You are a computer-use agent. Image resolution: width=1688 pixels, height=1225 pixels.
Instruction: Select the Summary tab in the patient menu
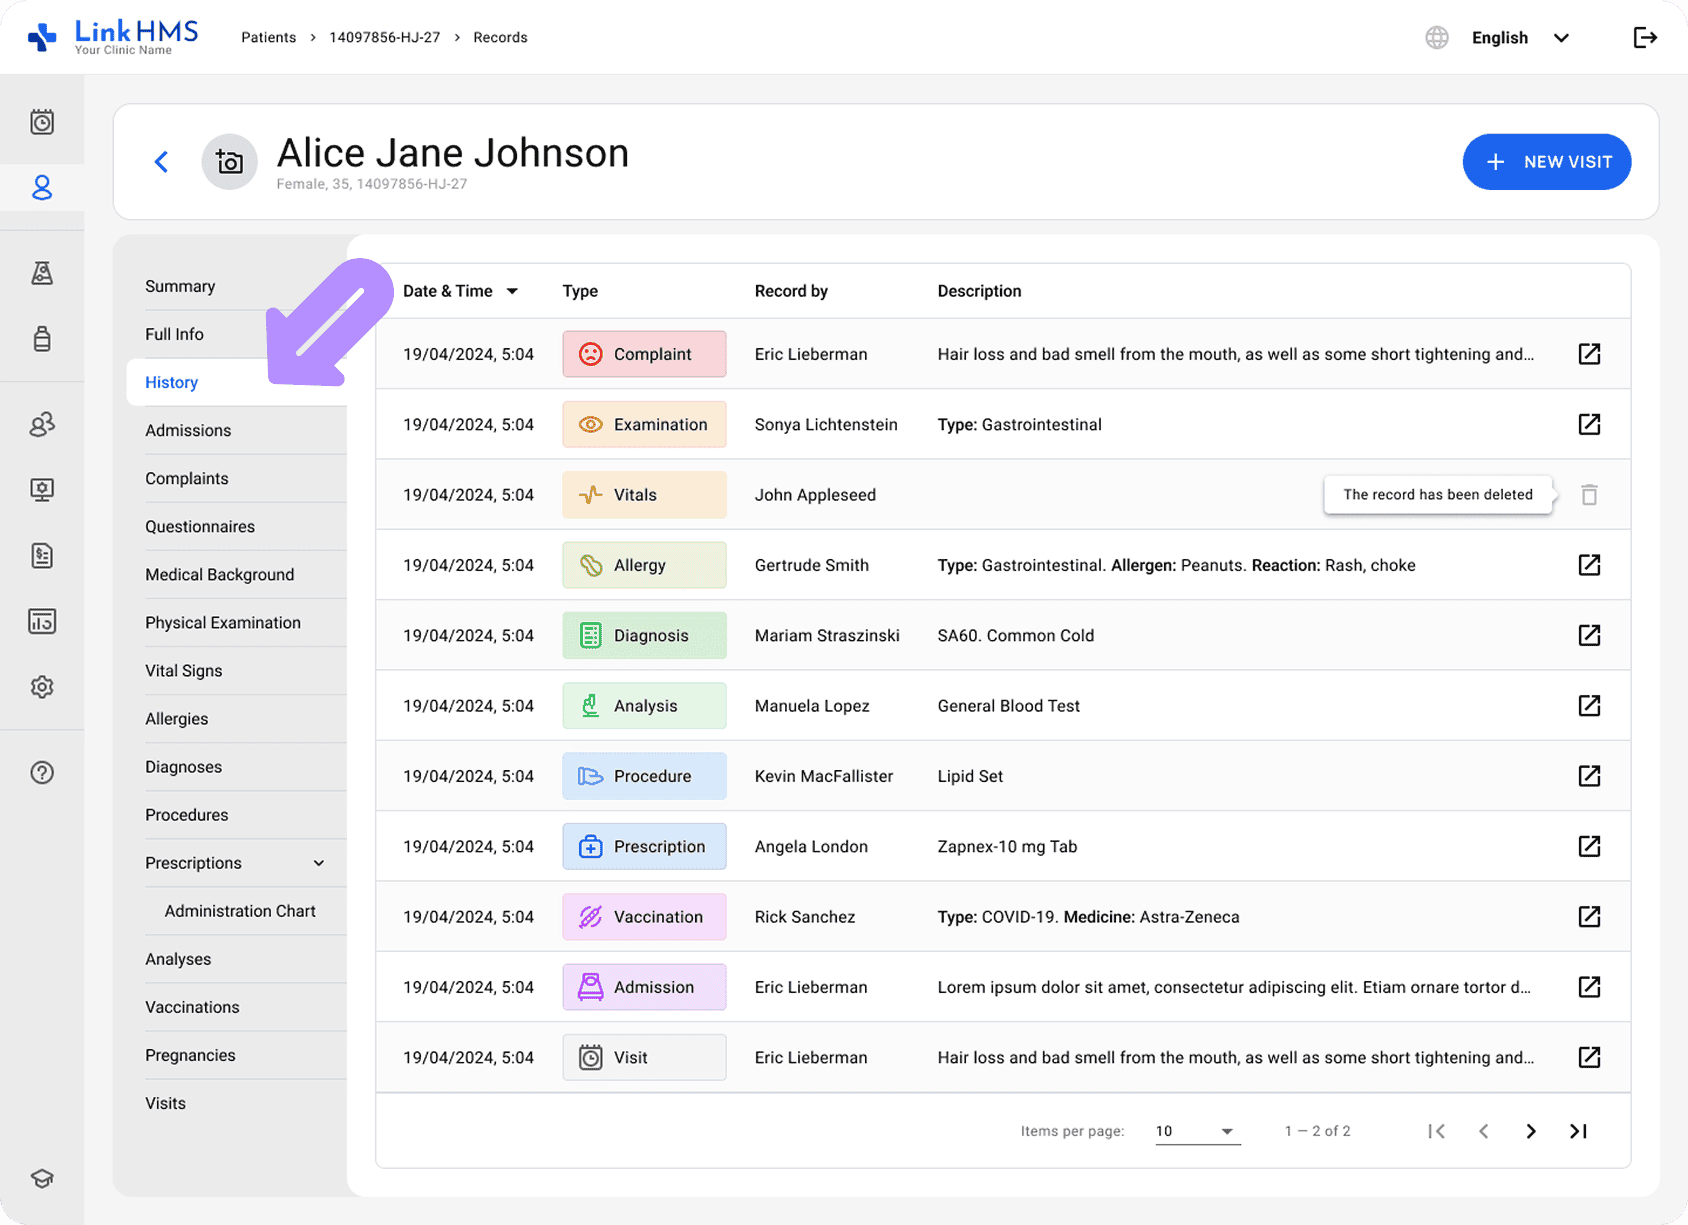tap(180, 286)
